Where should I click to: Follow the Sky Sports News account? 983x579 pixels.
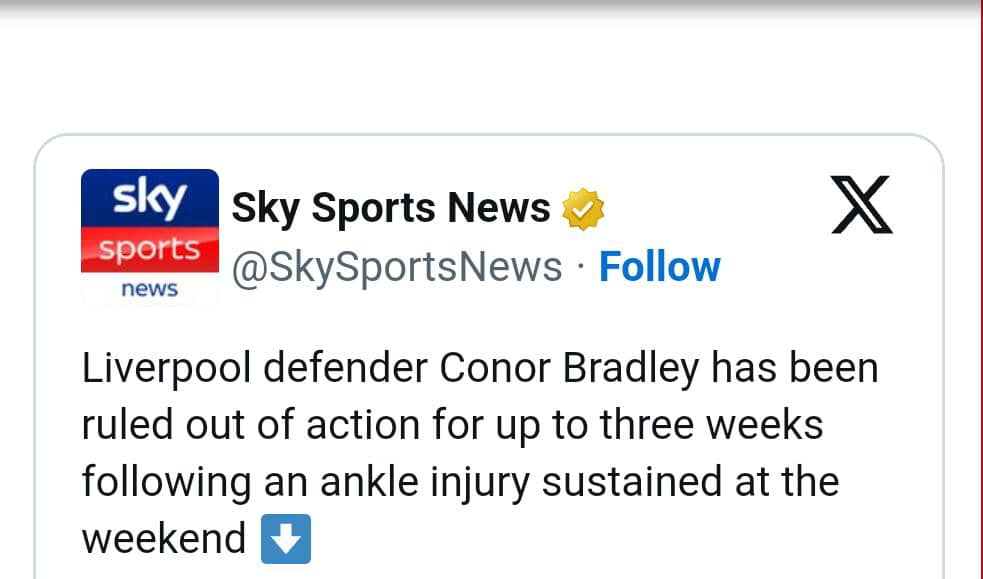click(x=660, y=267)
